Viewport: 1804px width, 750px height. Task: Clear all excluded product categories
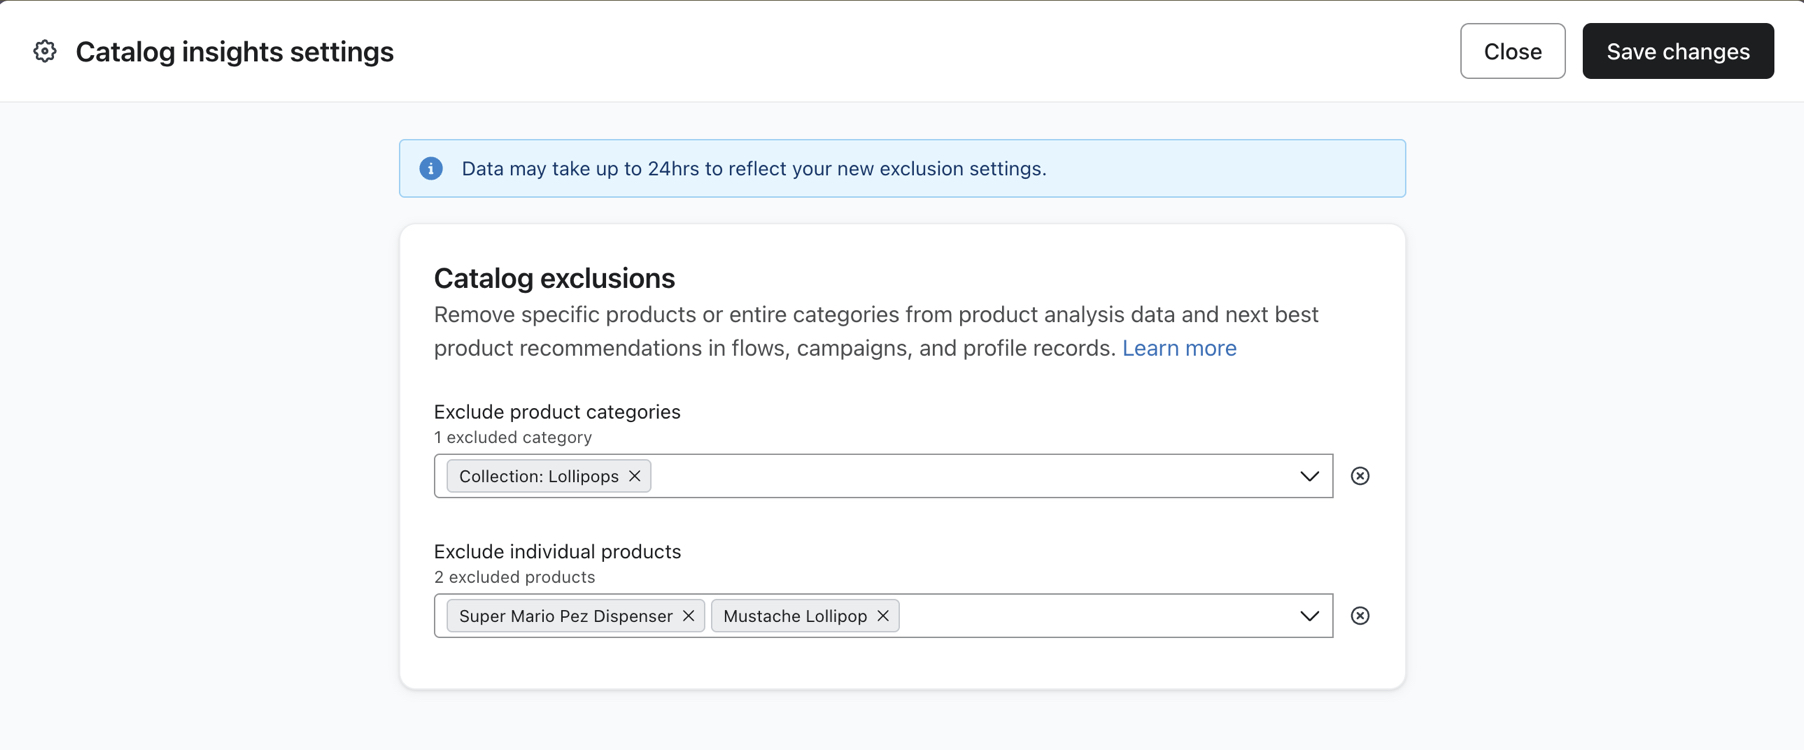point(1360,476)
